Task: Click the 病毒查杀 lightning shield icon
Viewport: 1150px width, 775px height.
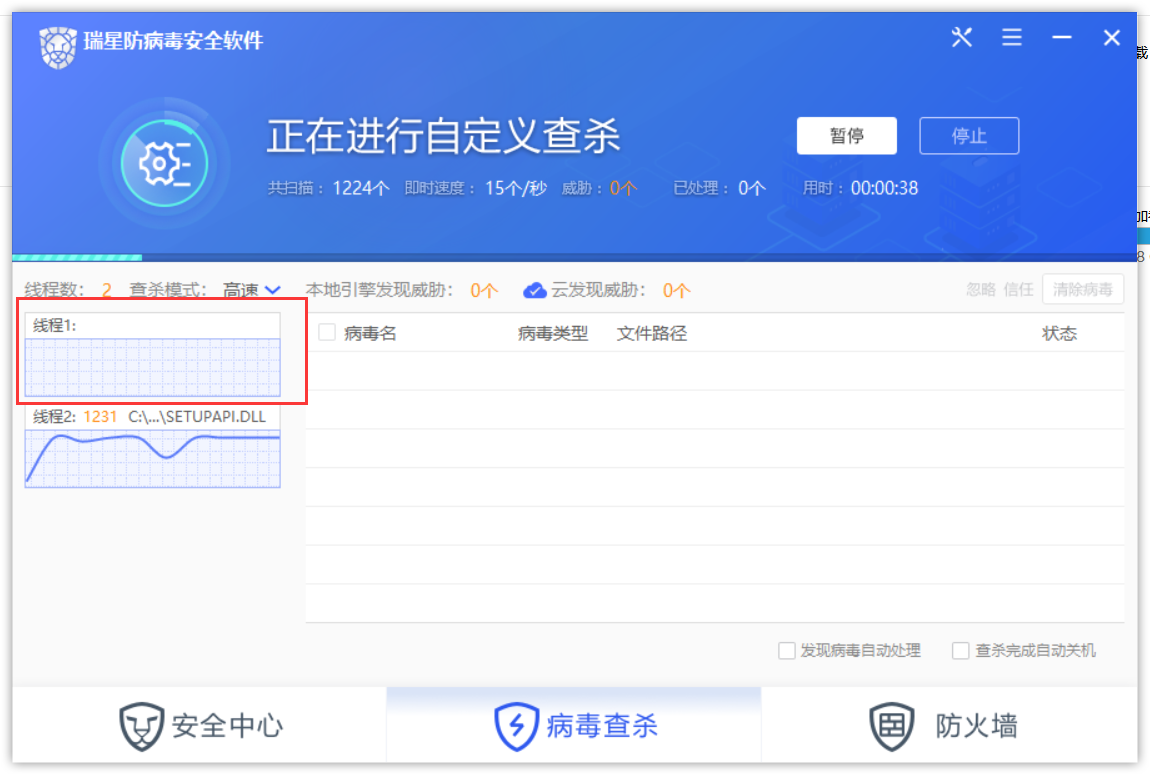Action: point(516,726)
